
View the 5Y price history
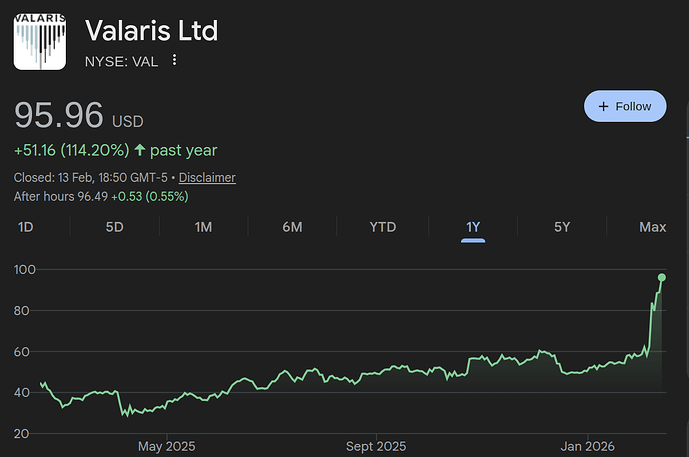pyautogui.click(x=562, y=227)
